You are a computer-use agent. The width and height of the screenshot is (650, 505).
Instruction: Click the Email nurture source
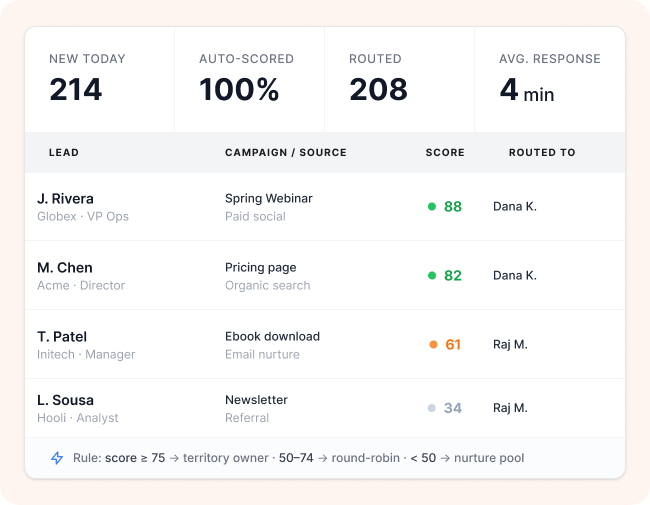pyautogui.click(x=262, y=354)
